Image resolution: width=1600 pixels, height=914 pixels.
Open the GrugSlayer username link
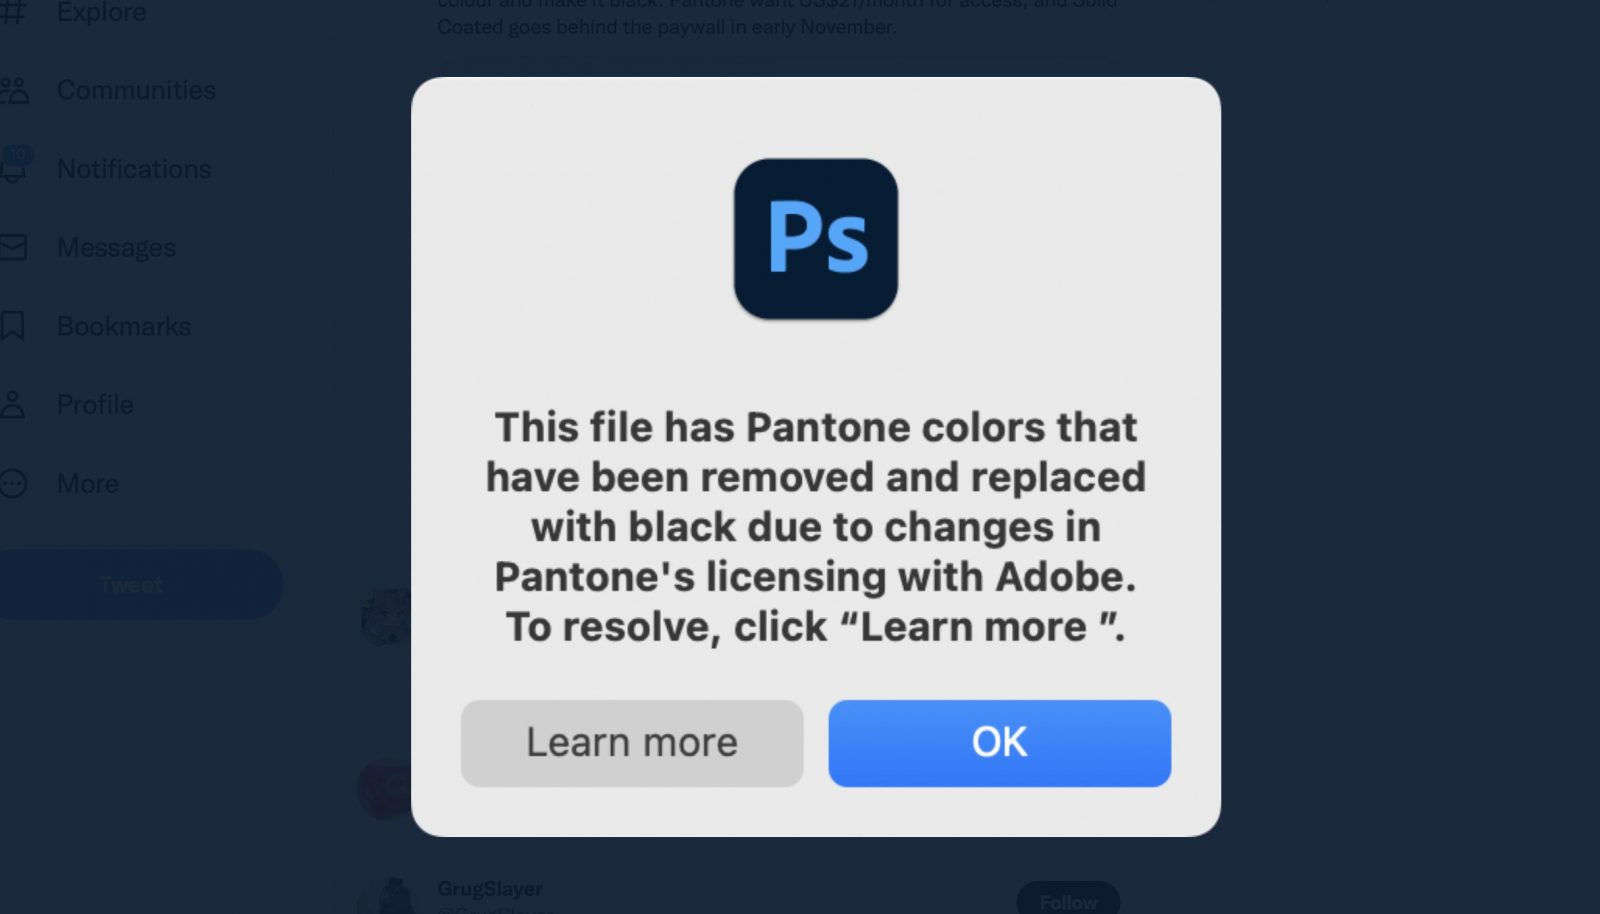[490, 889]
